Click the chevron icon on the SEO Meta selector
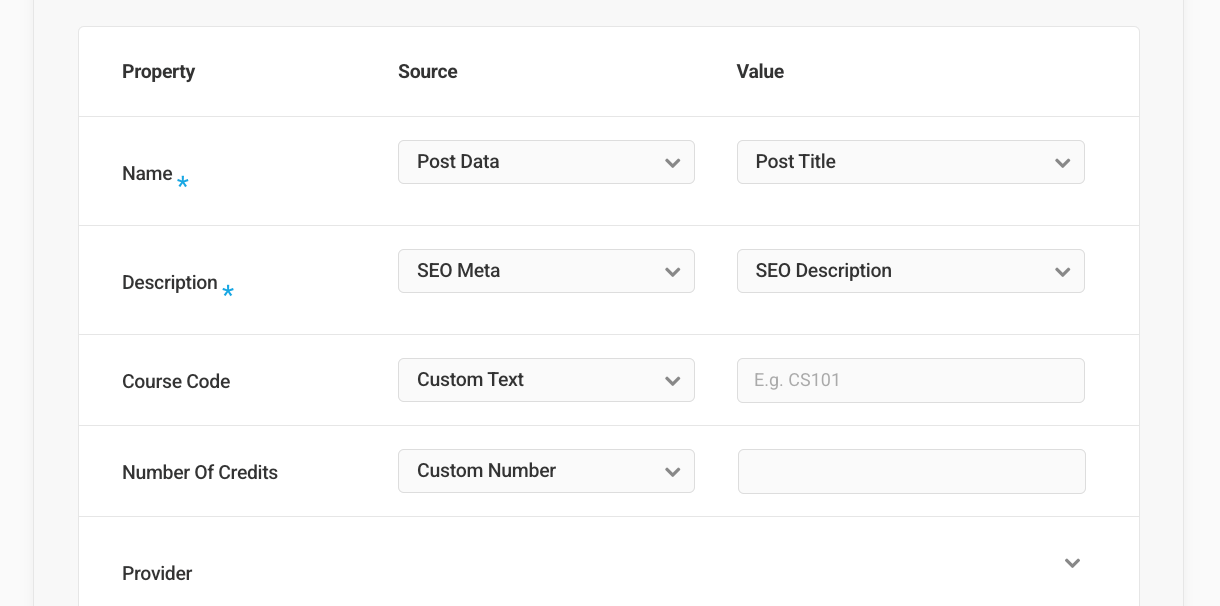Image resolution: width=1220 pixels, height=606 pixels. 672,270
